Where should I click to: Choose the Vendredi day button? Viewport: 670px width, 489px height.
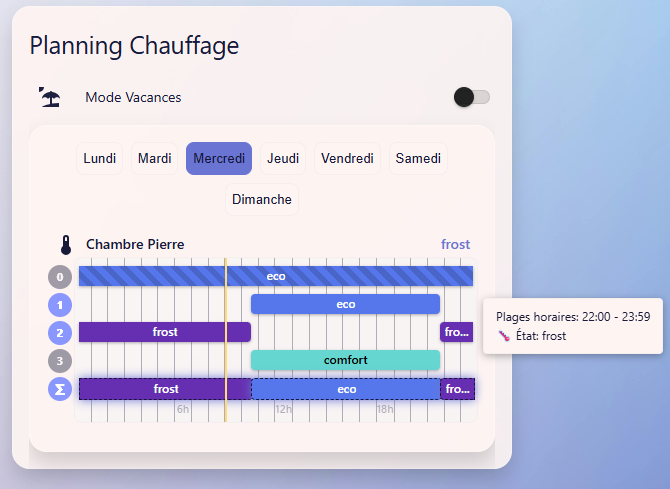click(348, 158)
